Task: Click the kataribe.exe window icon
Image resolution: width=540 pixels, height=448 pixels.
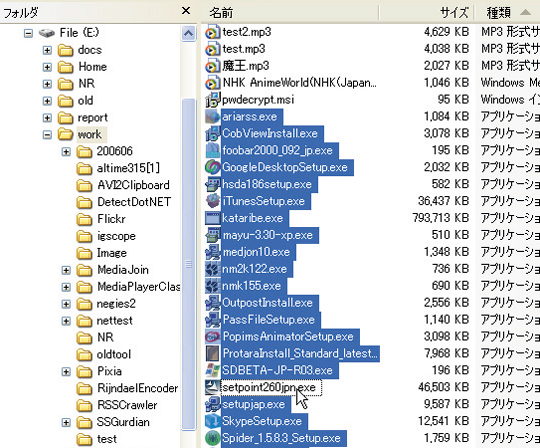Action: point(212,218)
